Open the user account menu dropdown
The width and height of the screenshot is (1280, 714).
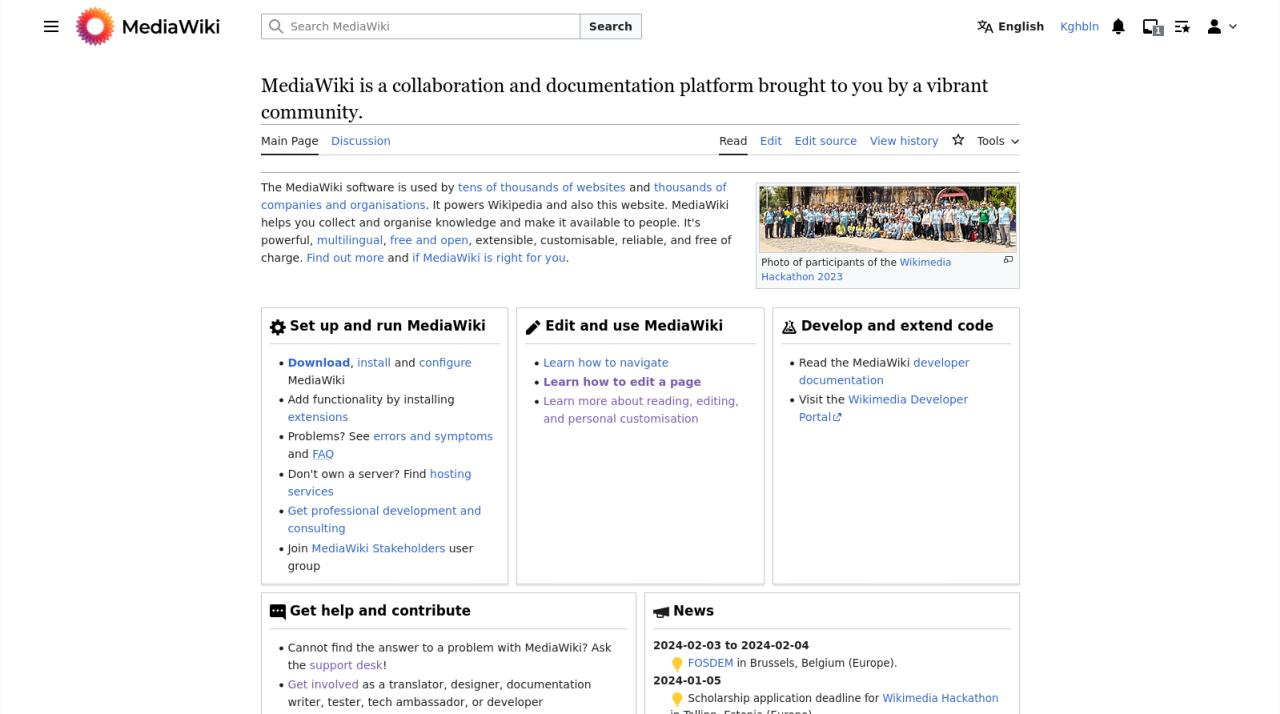1221,27
